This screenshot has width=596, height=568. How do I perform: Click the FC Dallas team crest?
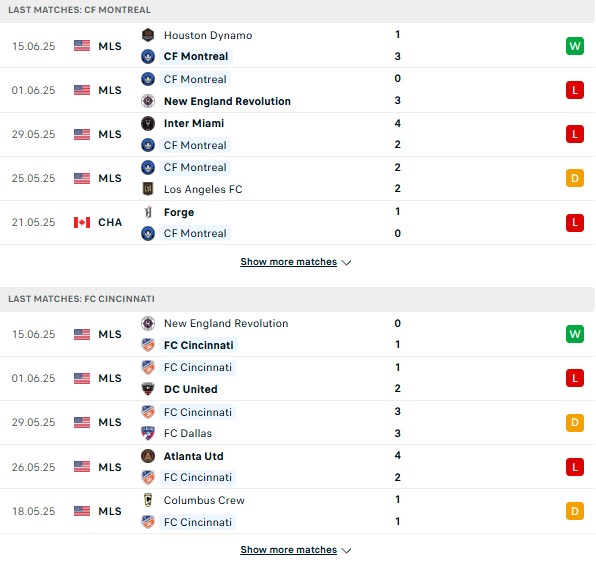point(147,433)
